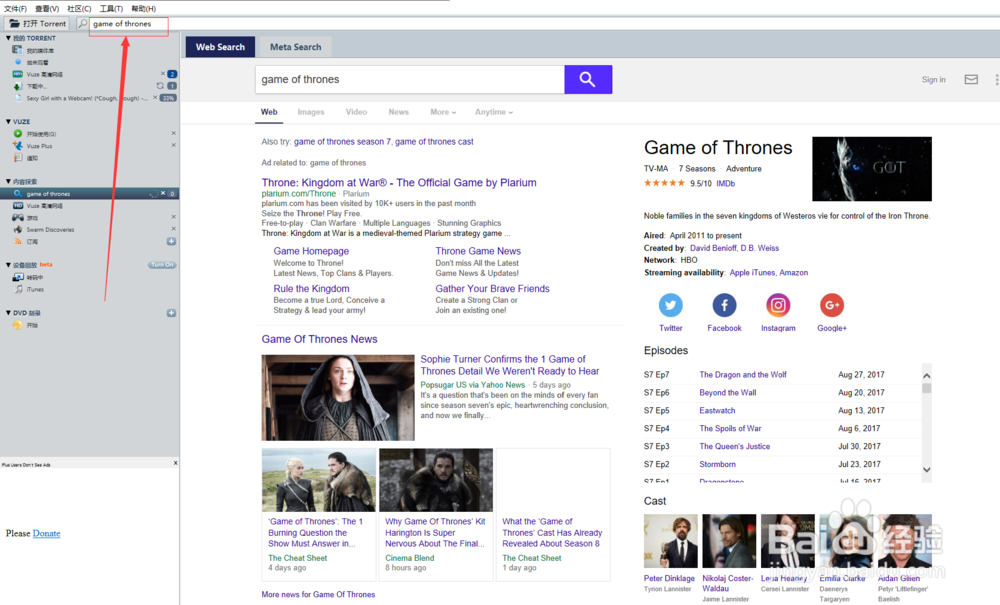Close the game of thrones sidebar search

pyautogui.click(x=163, y=193)
